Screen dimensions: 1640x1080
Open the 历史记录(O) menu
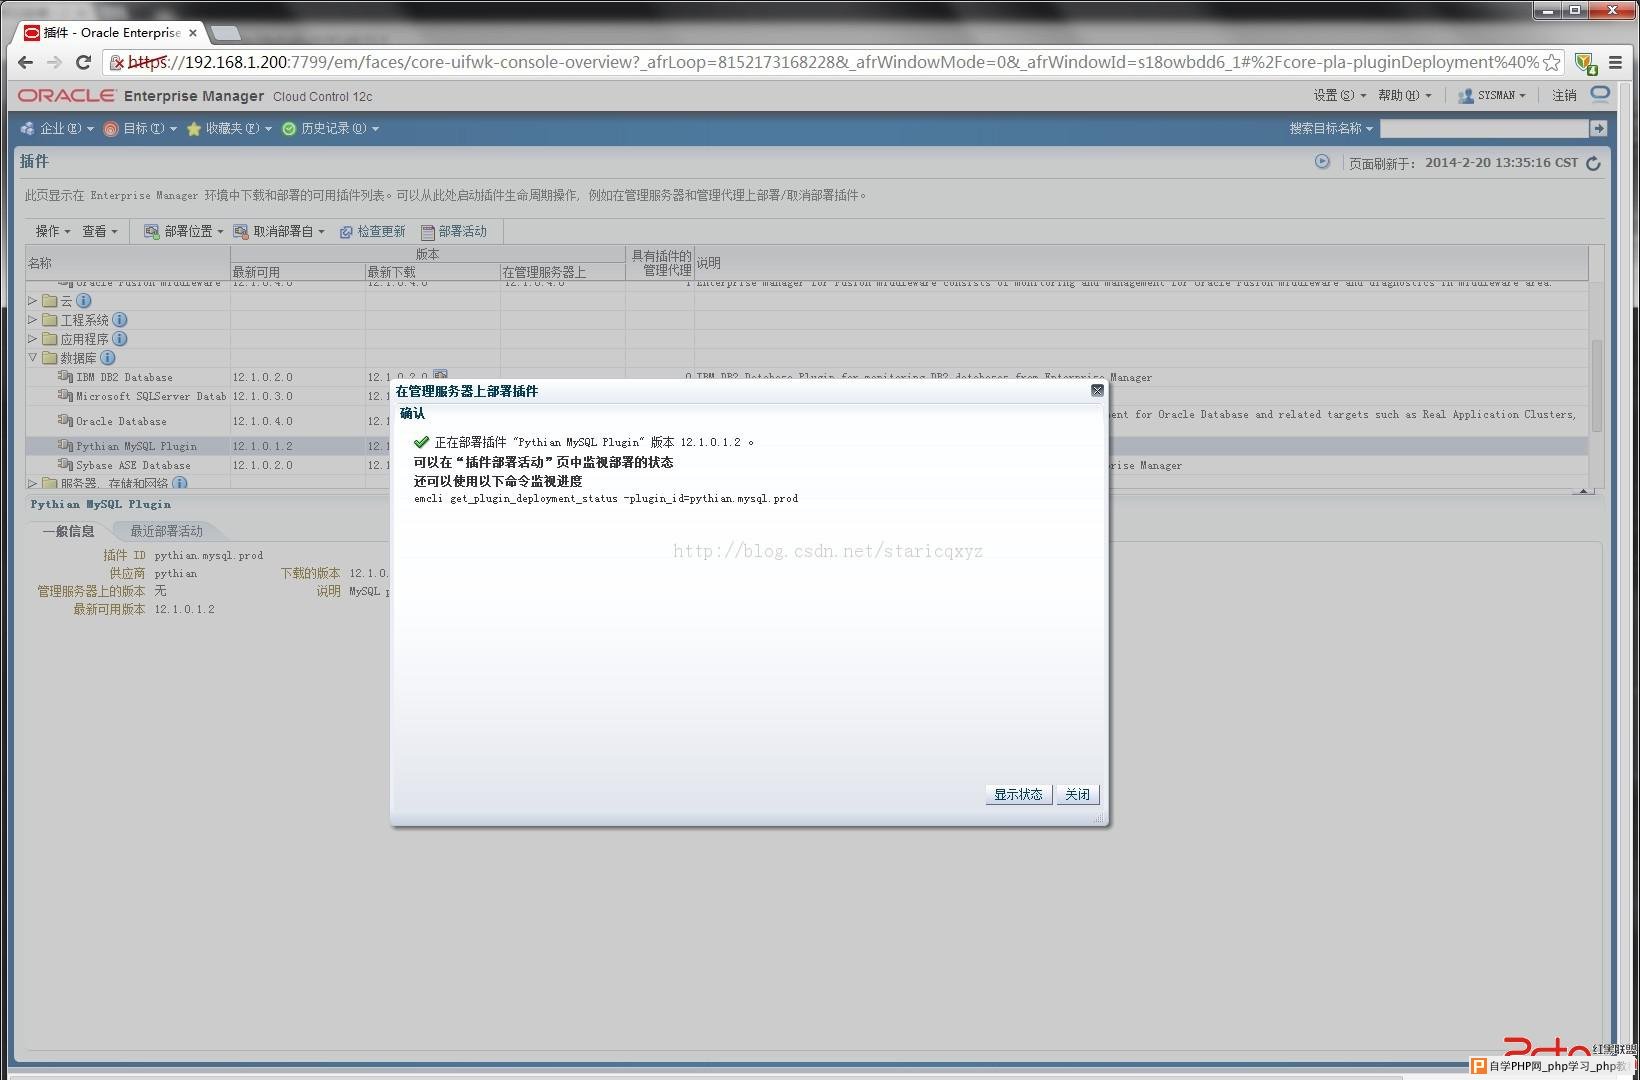pyautogui.click(x=330, y=129)
